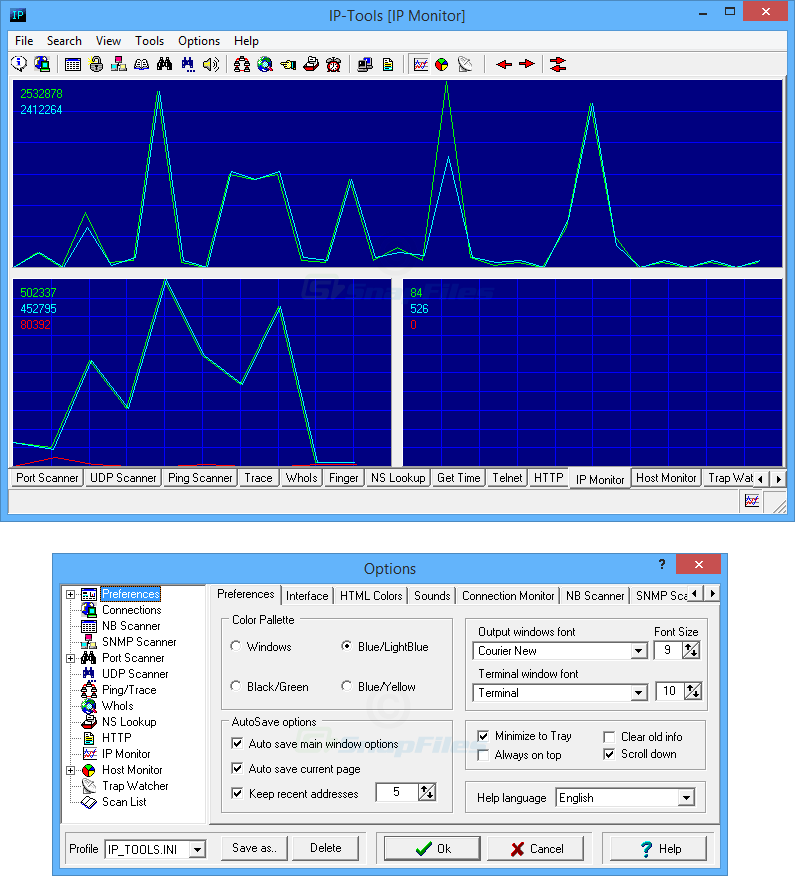Click the open book toolbar icon
The height and width of the screenshot is (876, 795).
tap(141, 64)
